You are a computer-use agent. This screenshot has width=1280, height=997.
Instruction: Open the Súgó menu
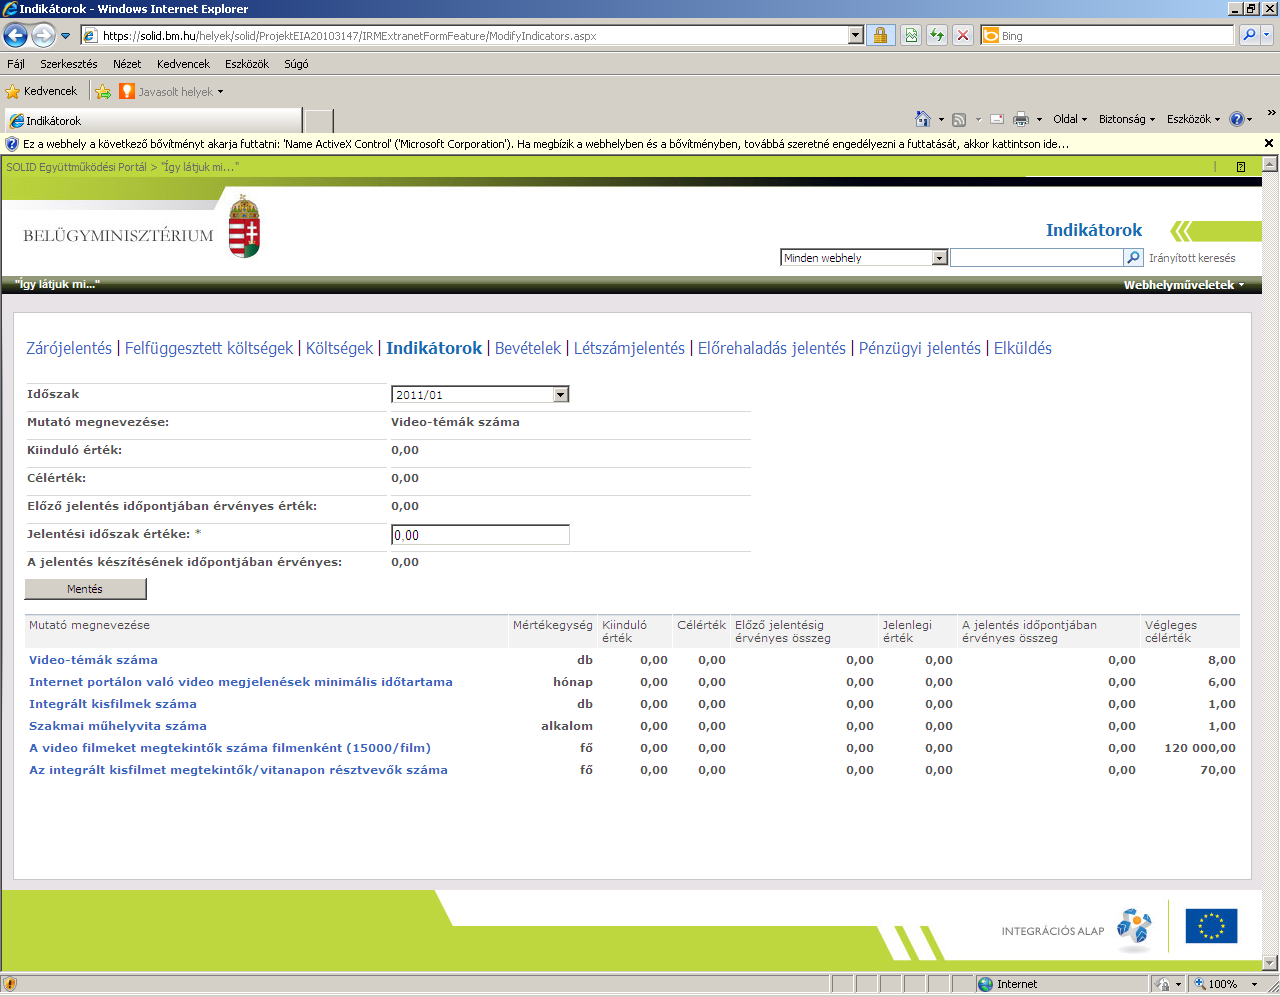[296, 64]
